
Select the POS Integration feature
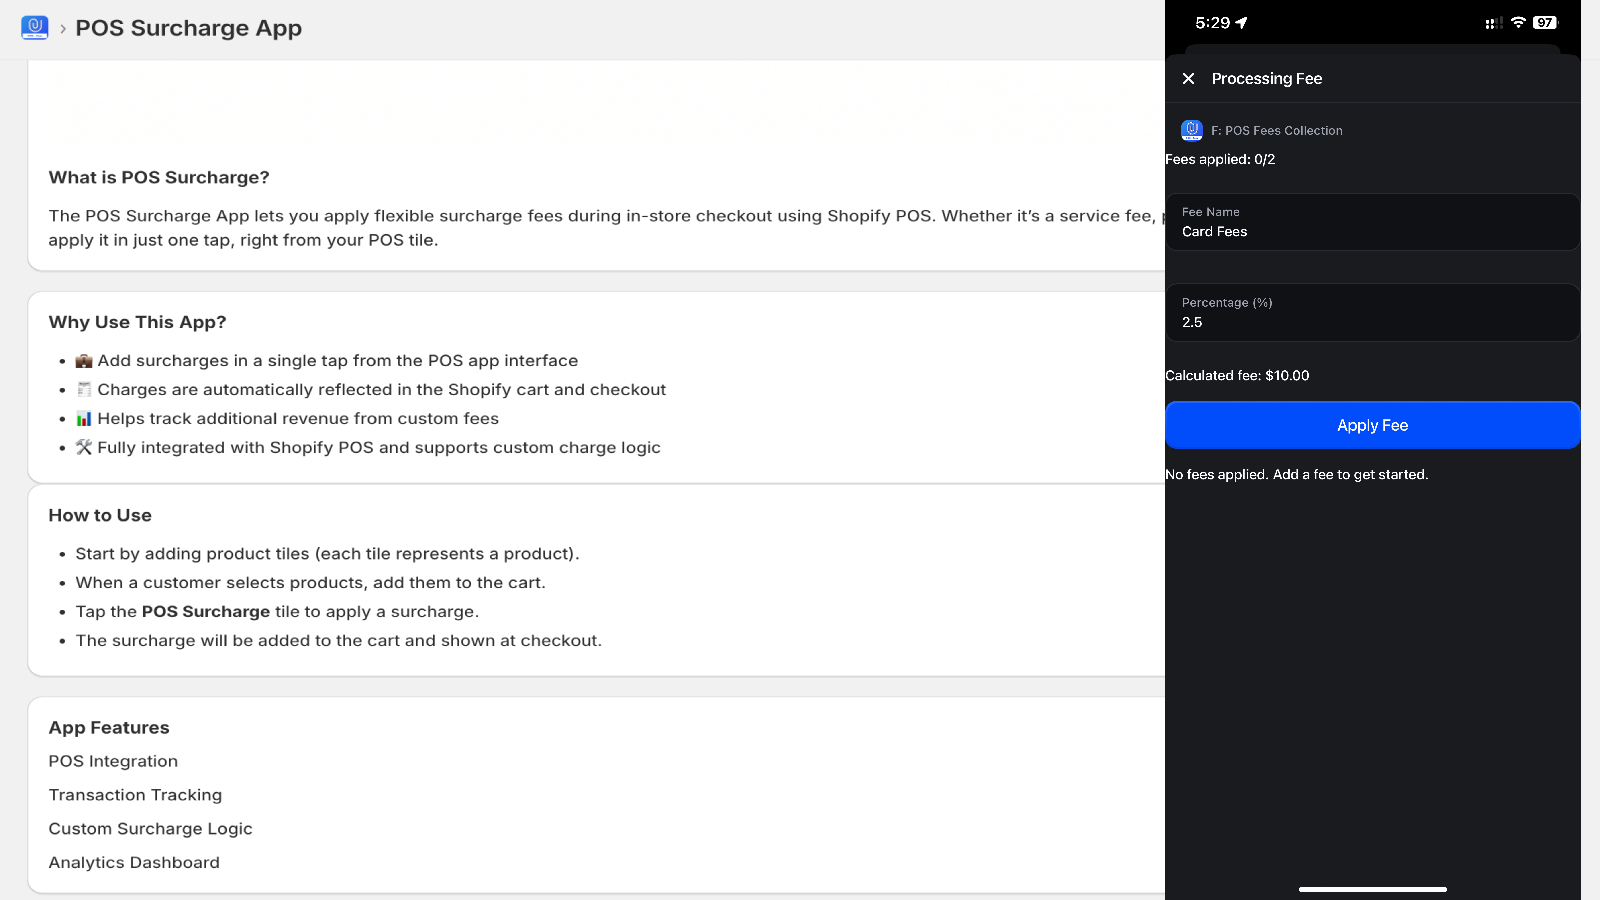coord(113,761)
